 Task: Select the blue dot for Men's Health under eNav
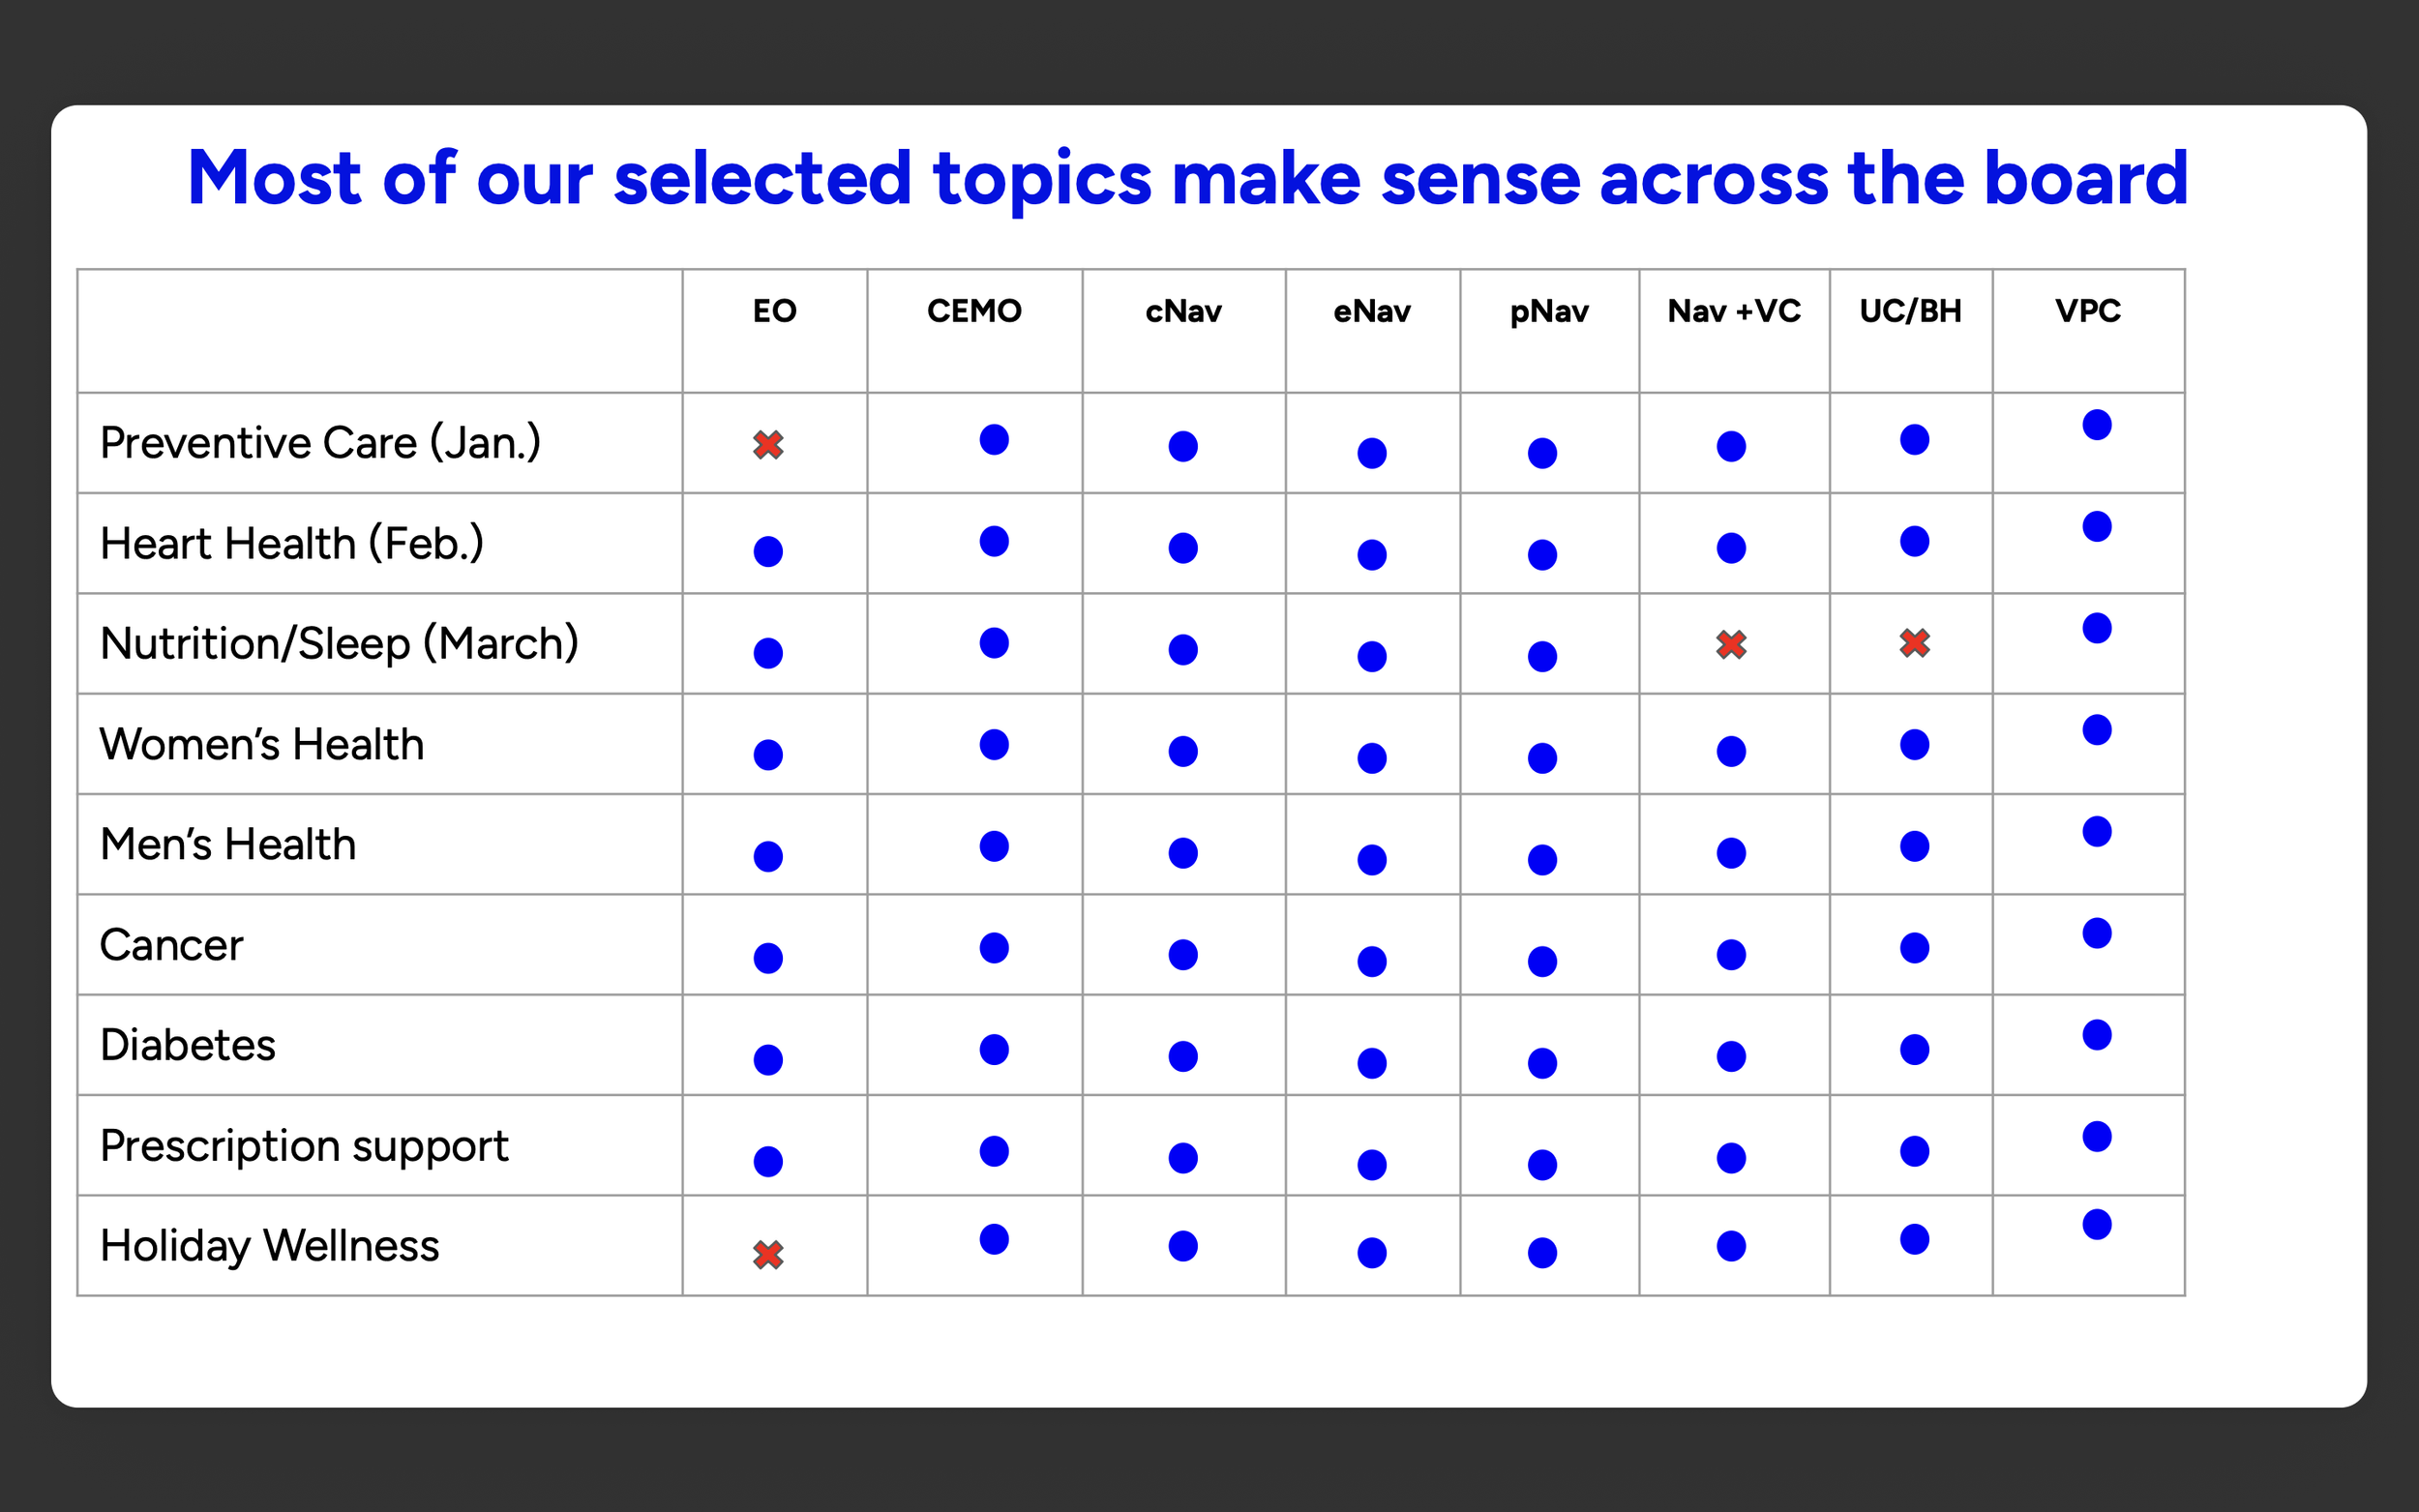click(1372, 860)
